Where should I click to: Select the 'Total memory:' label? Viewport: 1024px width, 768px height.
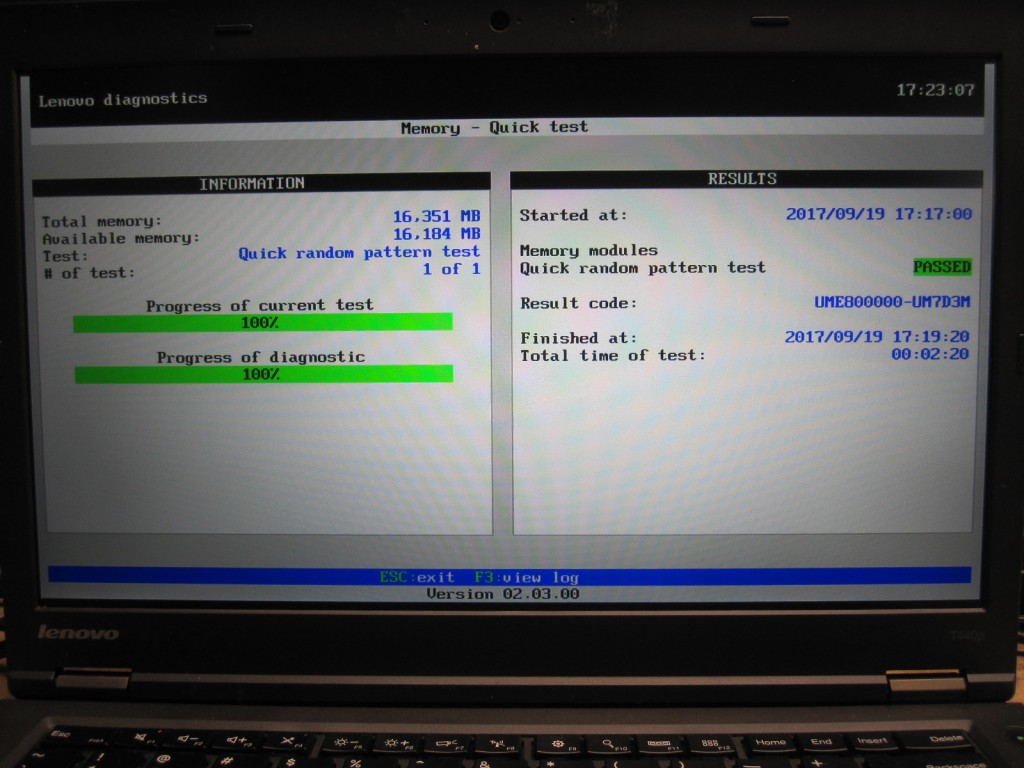click(x=101, y=221)
